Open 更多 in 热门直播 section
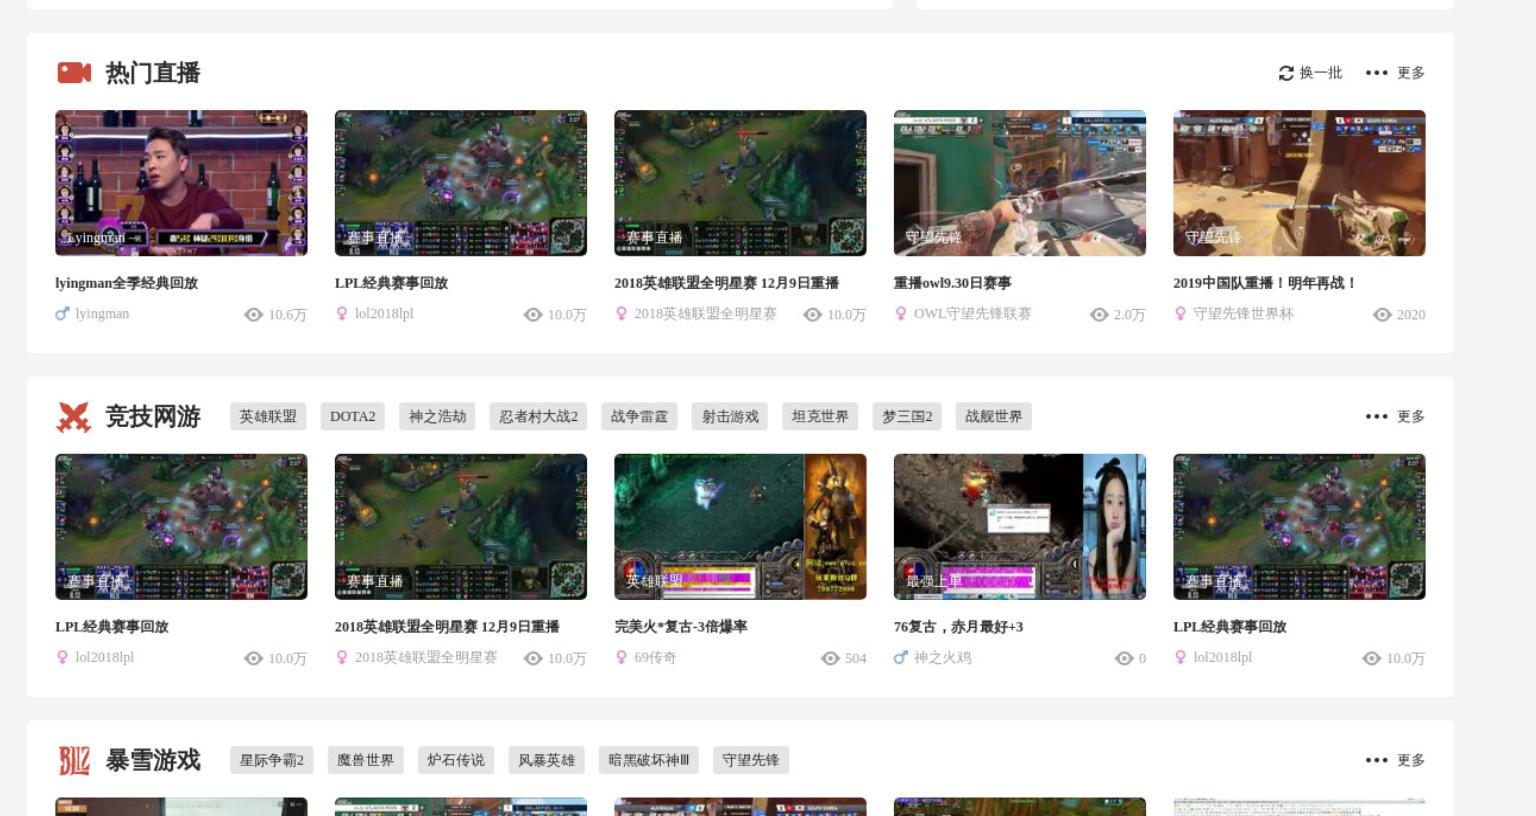The width and height of the screenshot is (1536, 816). pyautogui.click(x=1395, y=73)
